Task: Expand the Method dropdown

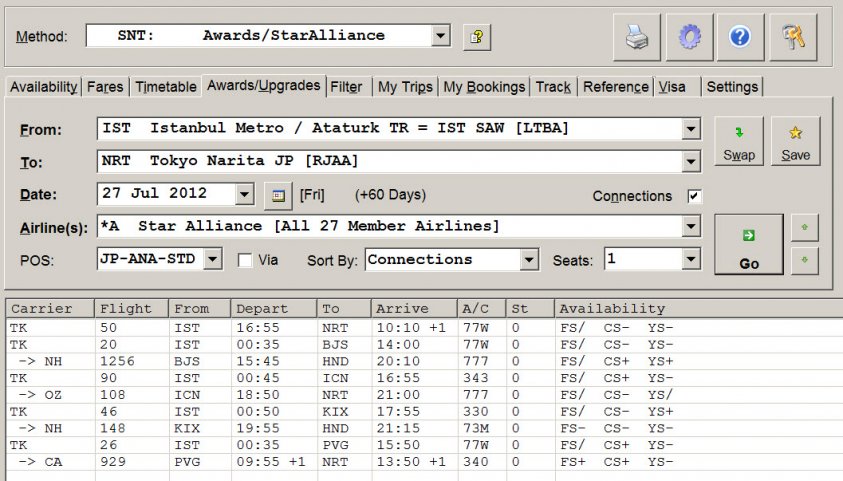Action: click(441, 36)
